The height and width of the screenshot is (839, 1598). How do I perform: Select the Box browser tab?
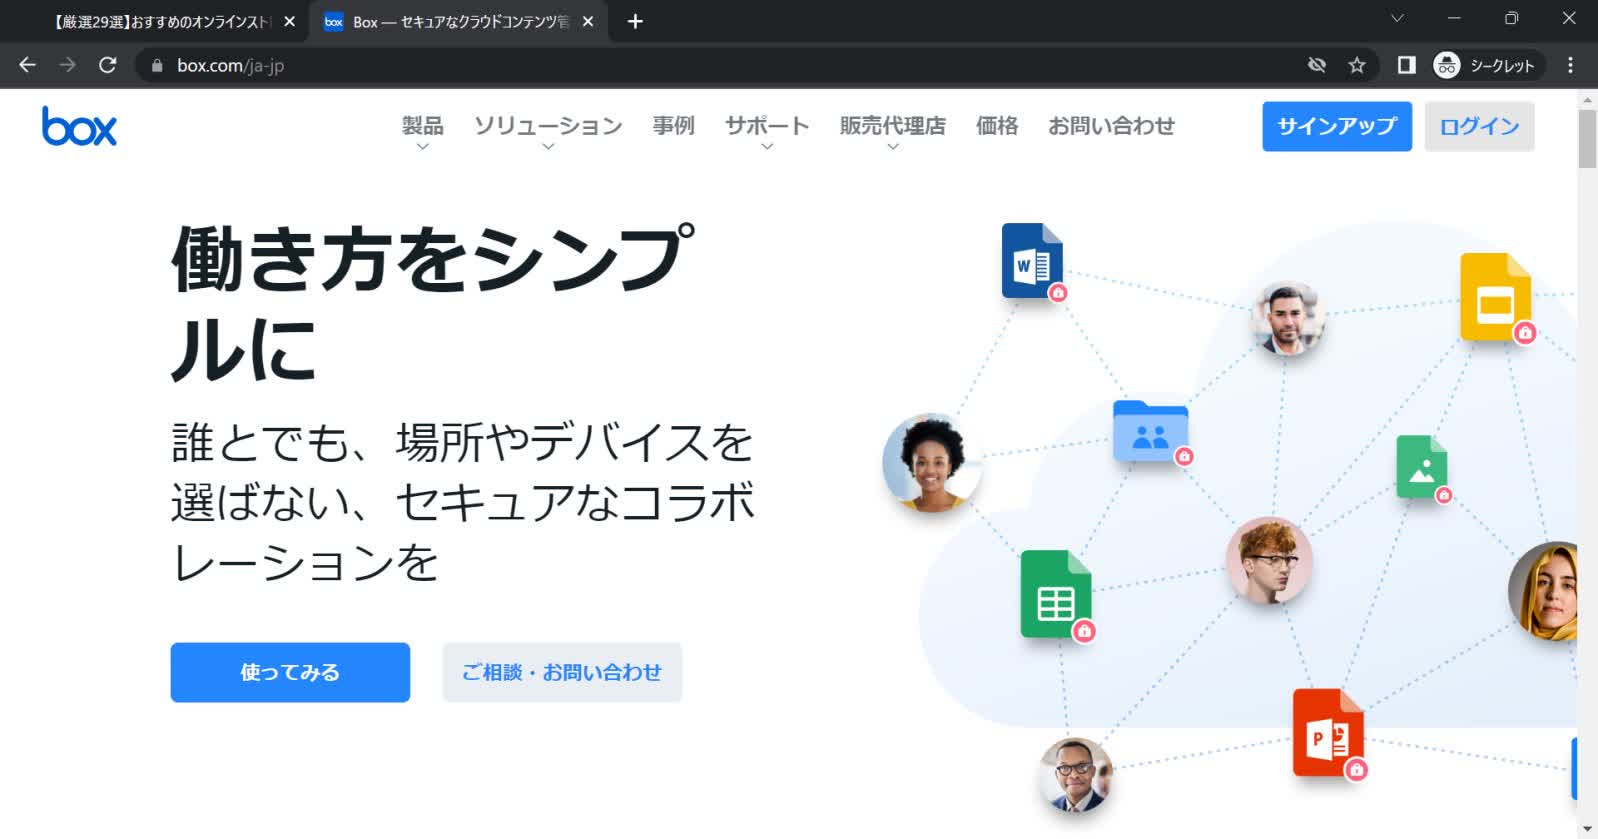pos(460,21)
